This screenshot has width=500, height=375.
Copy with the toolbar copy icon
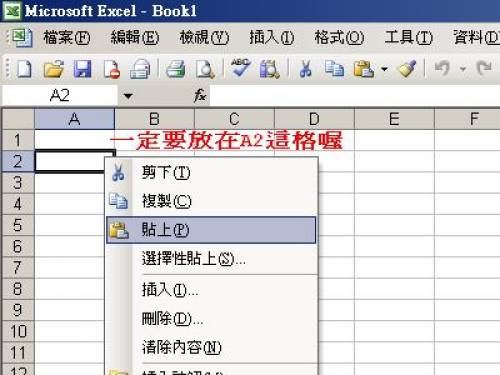click(x=334, y=69)
